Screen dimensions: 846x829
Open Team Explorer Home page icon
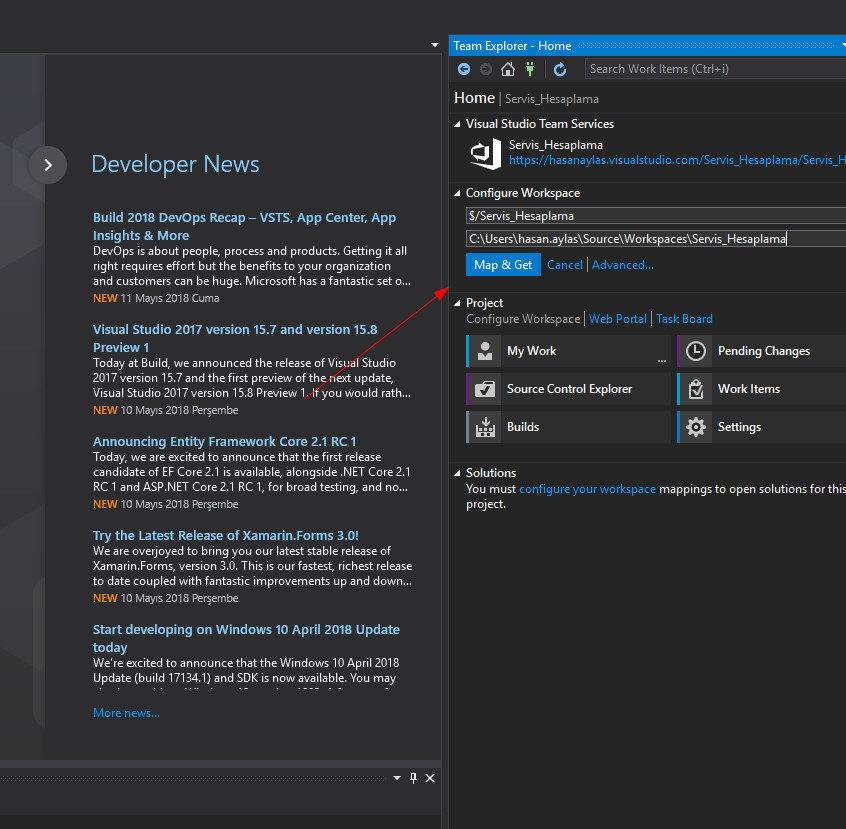[x=508, y=69]
